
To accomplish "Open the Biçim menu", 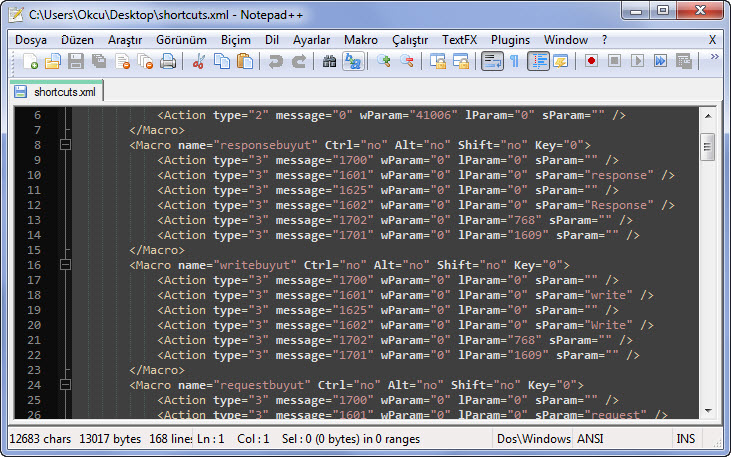I will (x=235, y=40).
